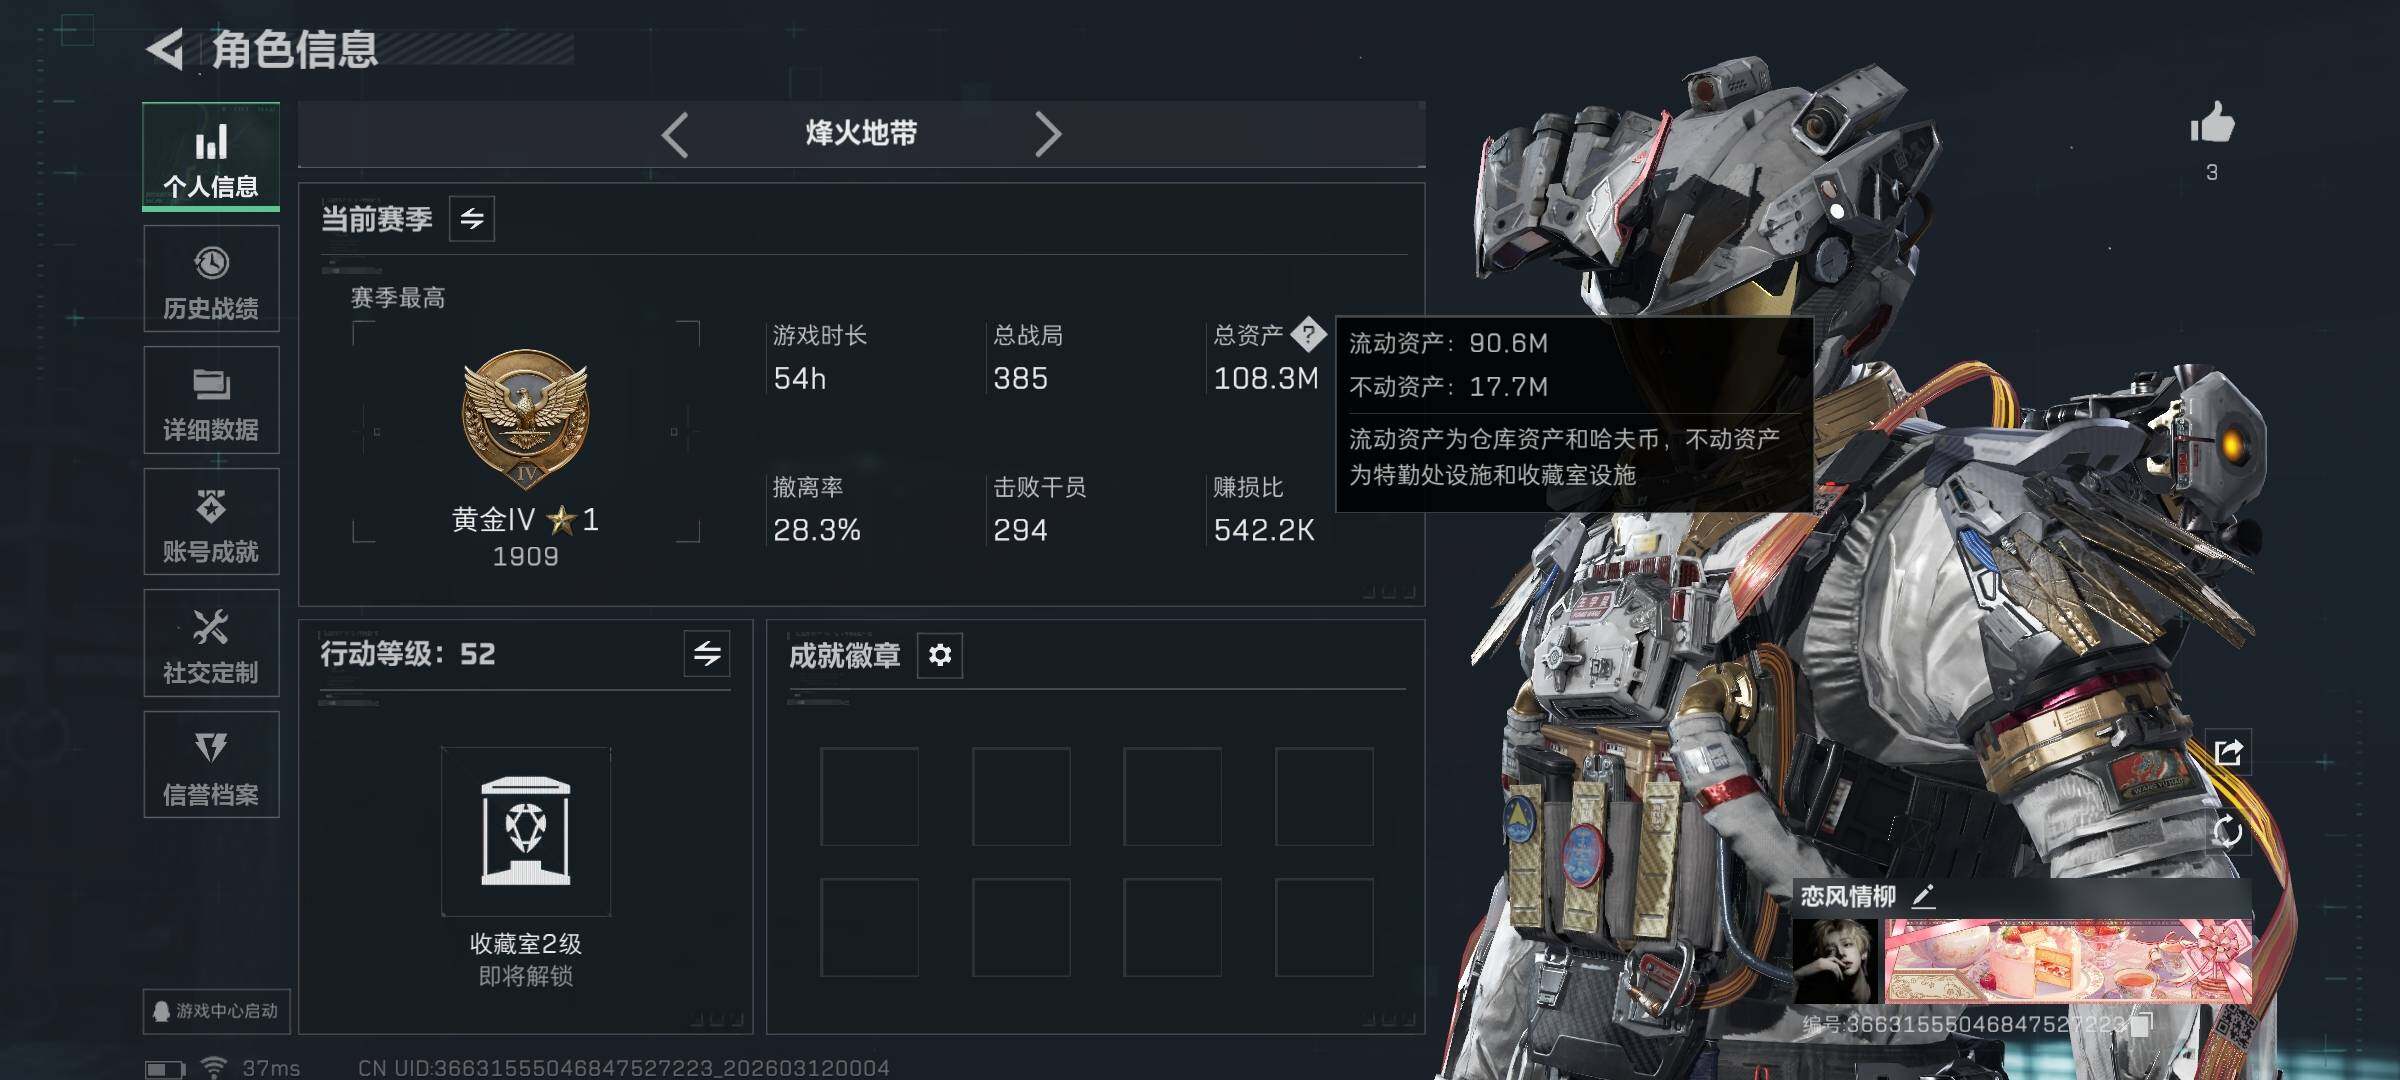2400x1080 pixels.
Task: Open the 历史战绩 tab
Action: tap(211, 280)
